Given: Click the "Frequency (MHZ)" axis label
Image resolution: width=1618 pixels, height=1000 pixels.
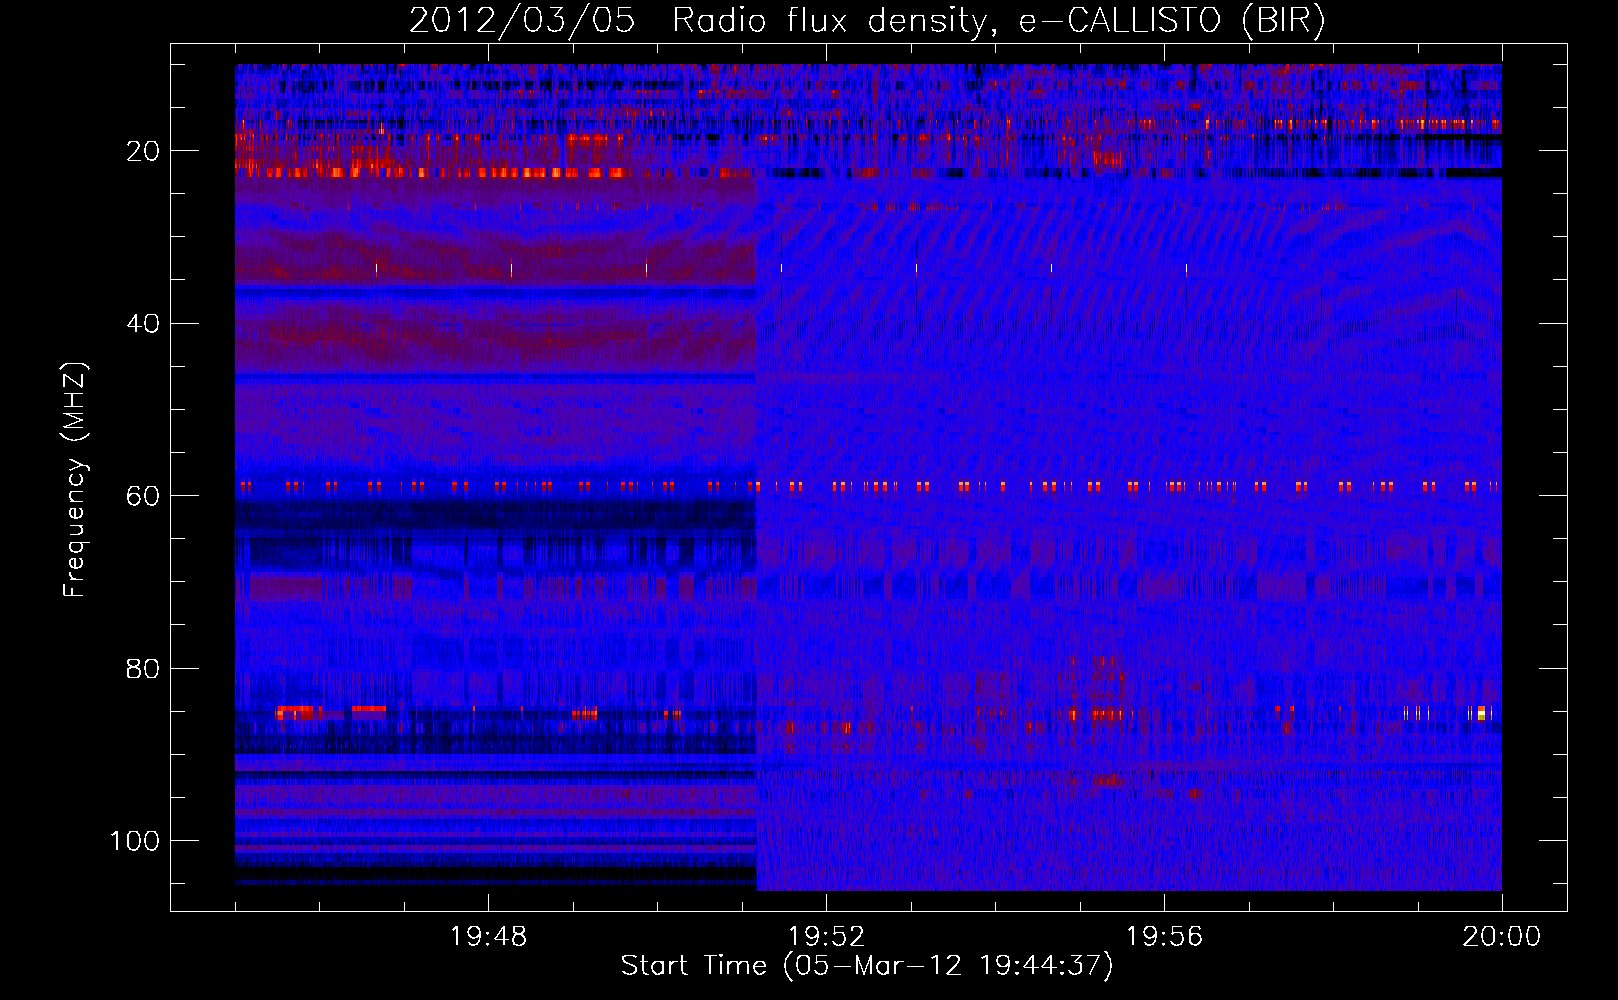Looking at the screenshot, I should point(75,480).
